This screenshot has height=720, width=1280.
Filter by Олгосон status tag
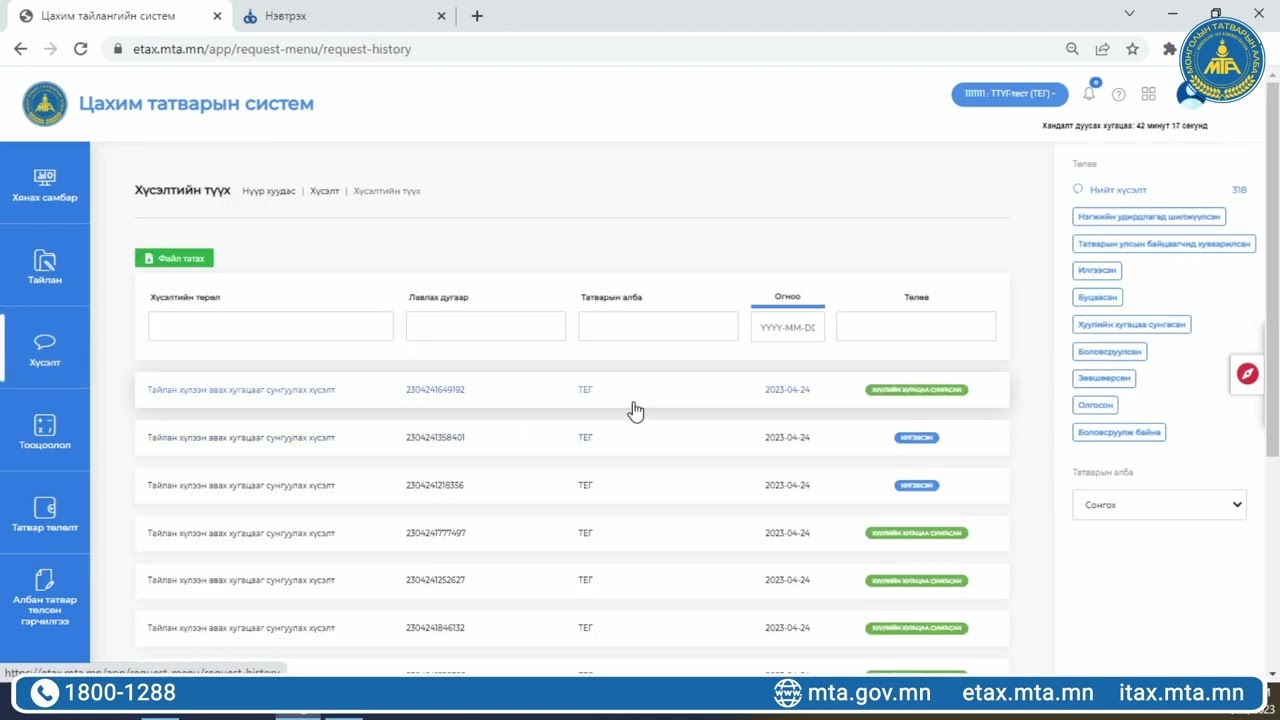point(1095,405)
